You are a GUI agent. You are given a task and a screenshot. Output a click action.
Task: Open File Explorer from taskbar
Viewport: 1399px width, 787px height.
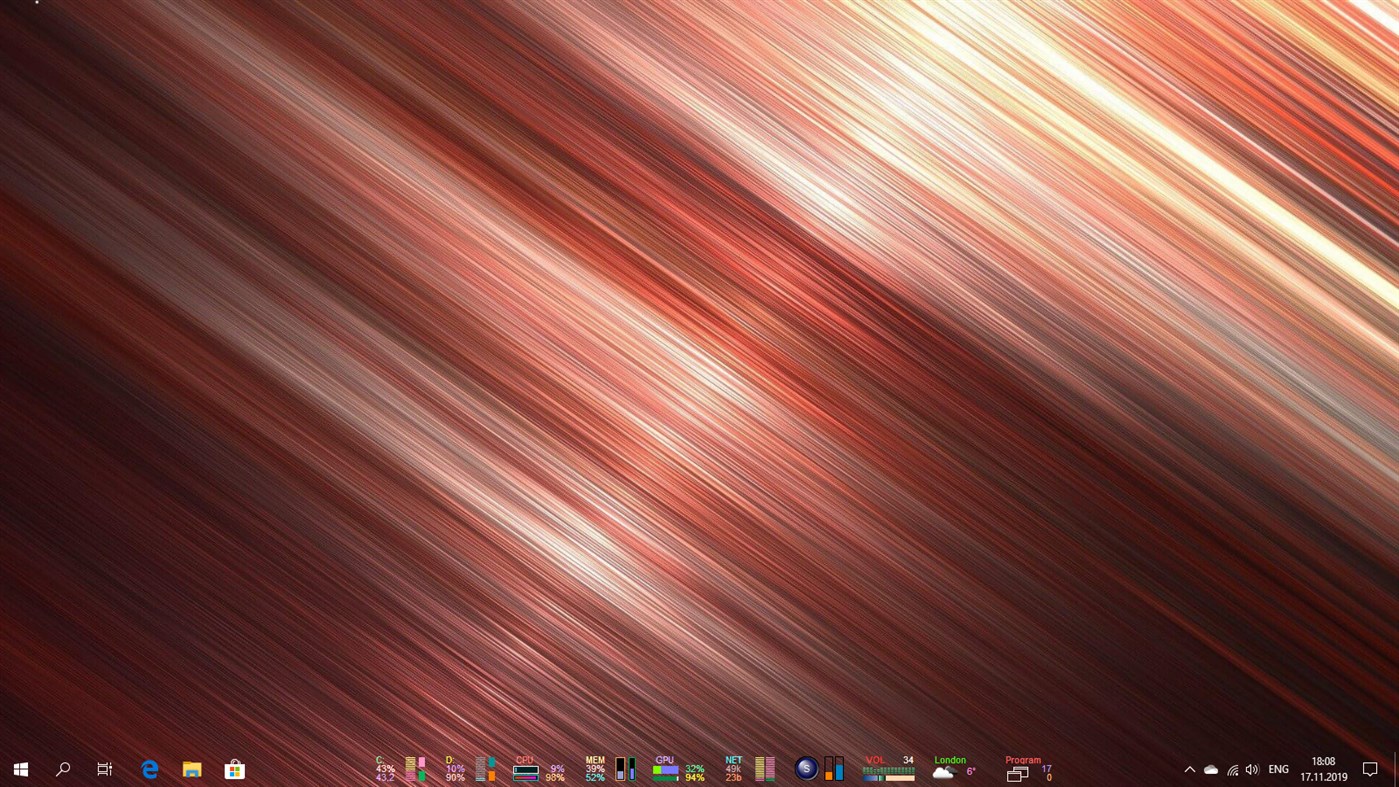[192, 769]
